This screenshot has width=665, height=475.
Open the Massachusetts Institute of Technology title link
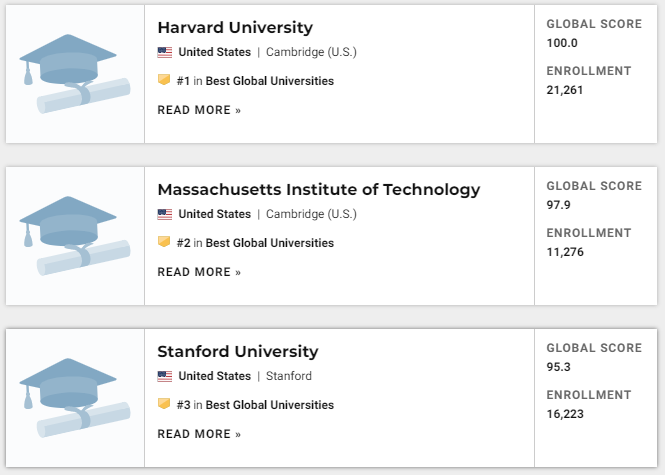pyautogui.click(x=319, y=190)
